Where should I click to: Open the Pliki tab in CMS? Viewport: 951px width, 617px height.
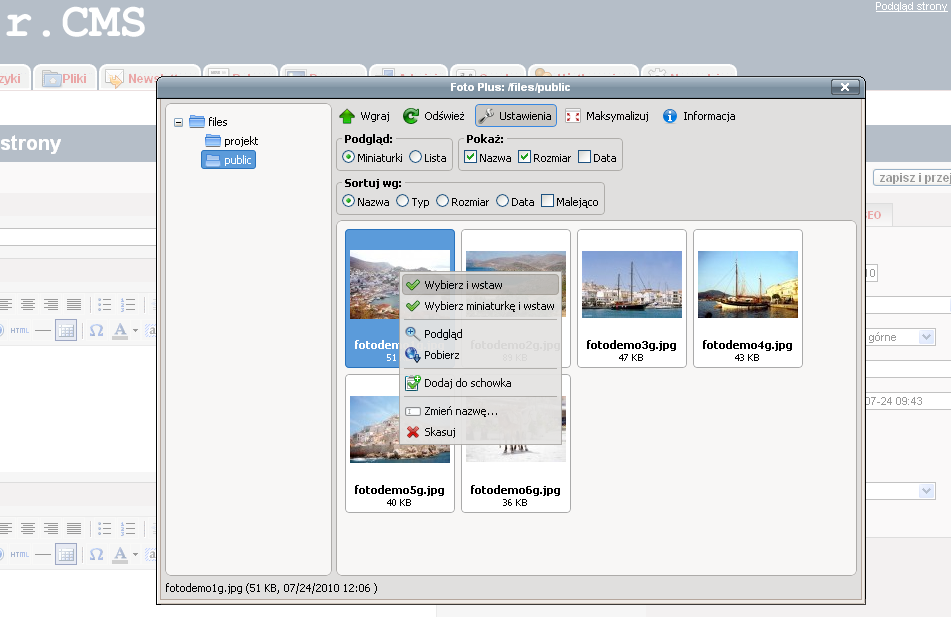click(x=65, y=78)
